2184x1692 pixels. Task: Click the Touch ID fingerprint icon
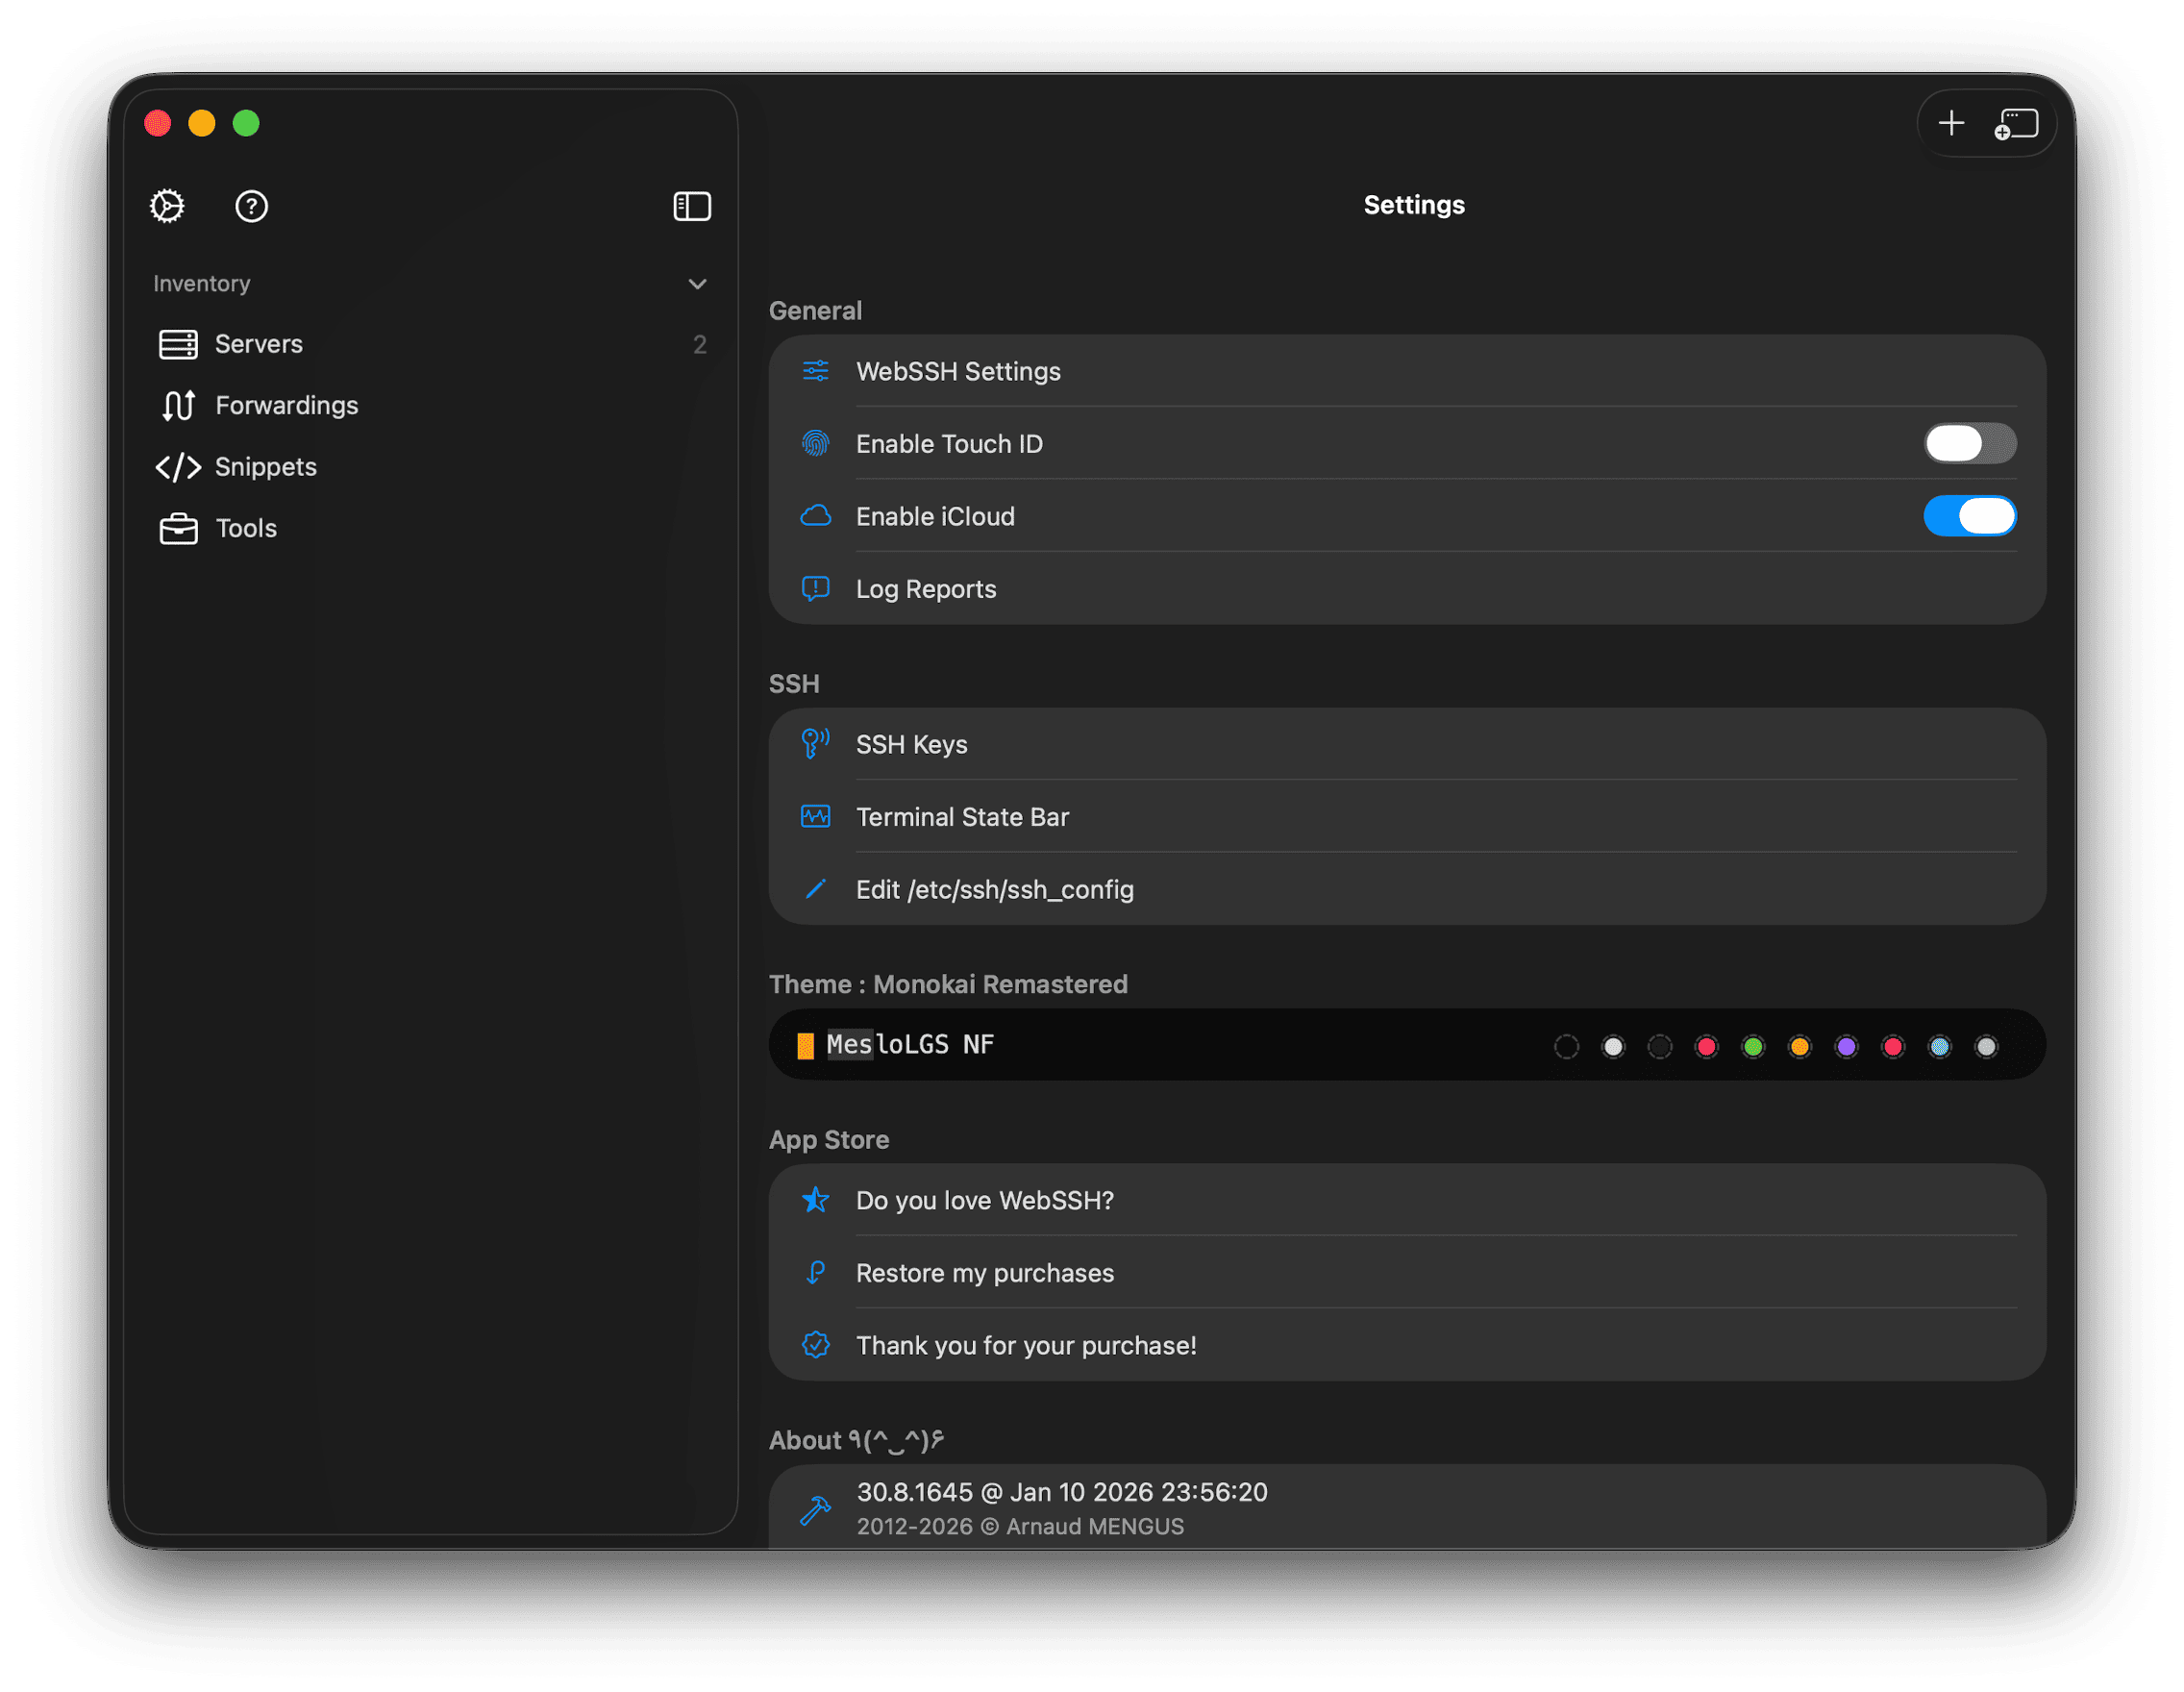tap(816, 443)
